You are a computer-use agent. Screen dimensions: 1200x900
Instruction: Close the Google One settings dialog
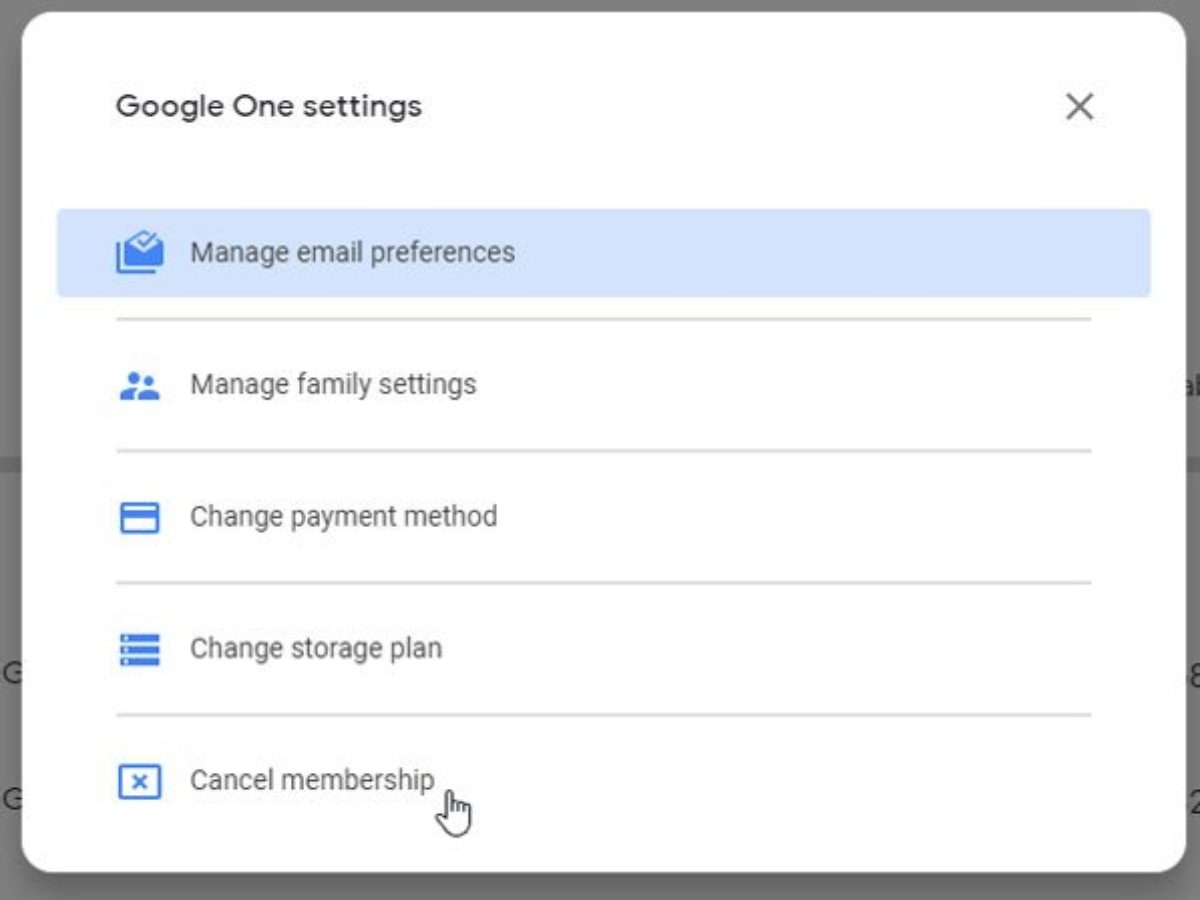tap(1079, 107)
